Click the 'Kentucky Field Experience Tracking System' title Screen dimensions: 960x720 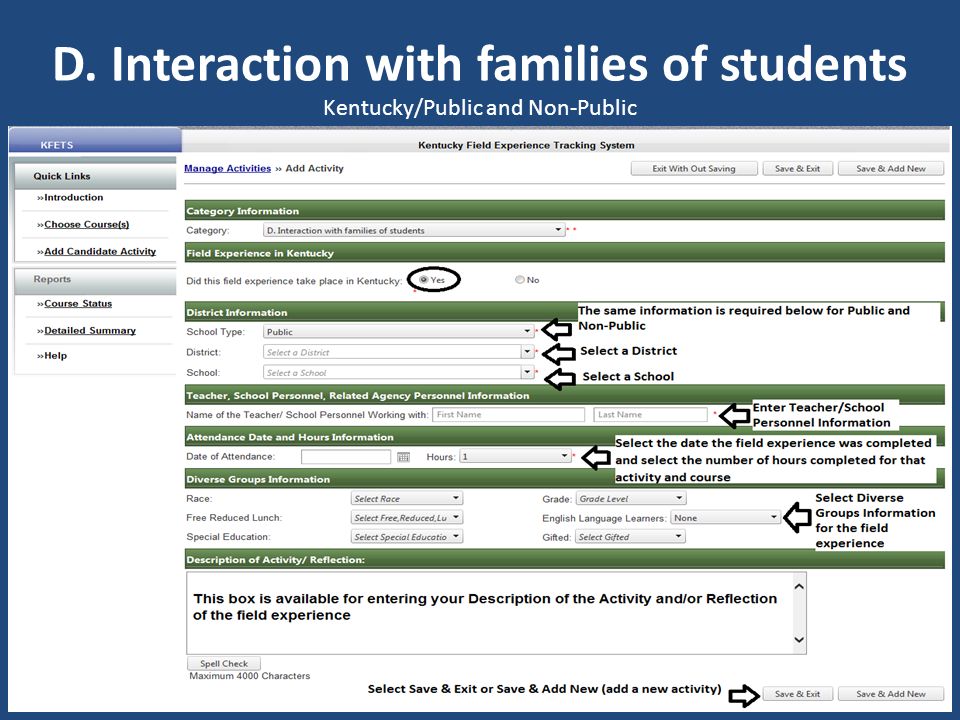click(x=526, y=145)
